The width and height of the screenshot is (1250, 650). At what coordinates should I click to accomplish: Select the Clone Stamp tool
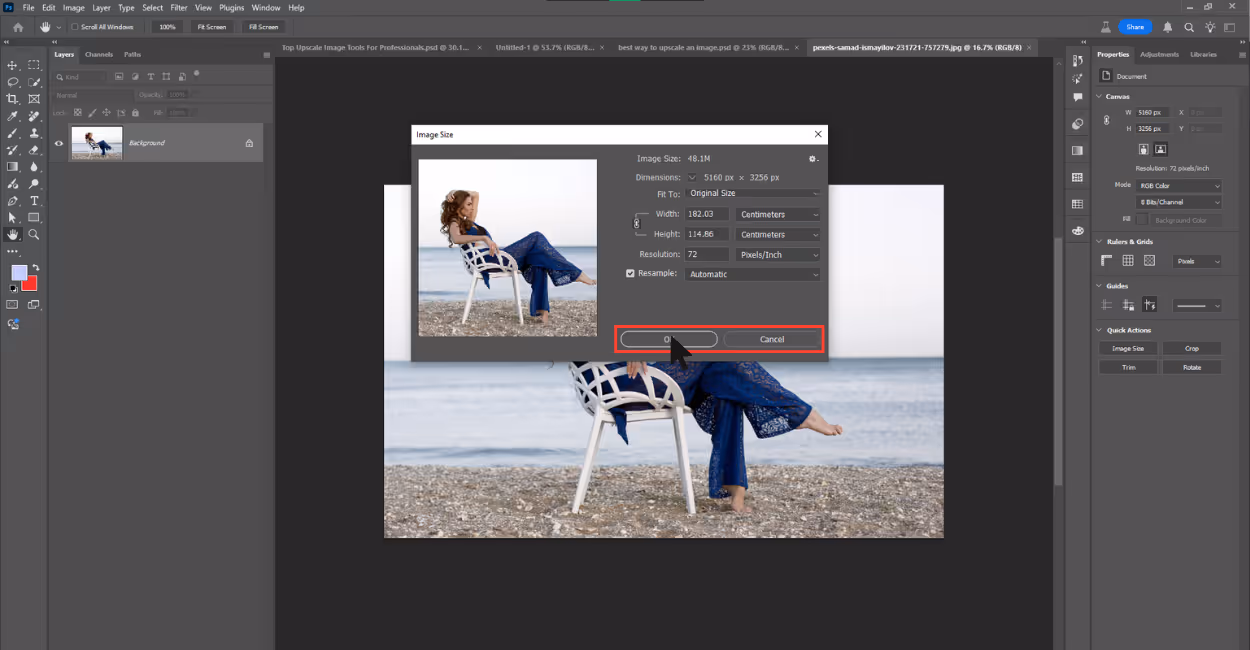click(34, 133)
